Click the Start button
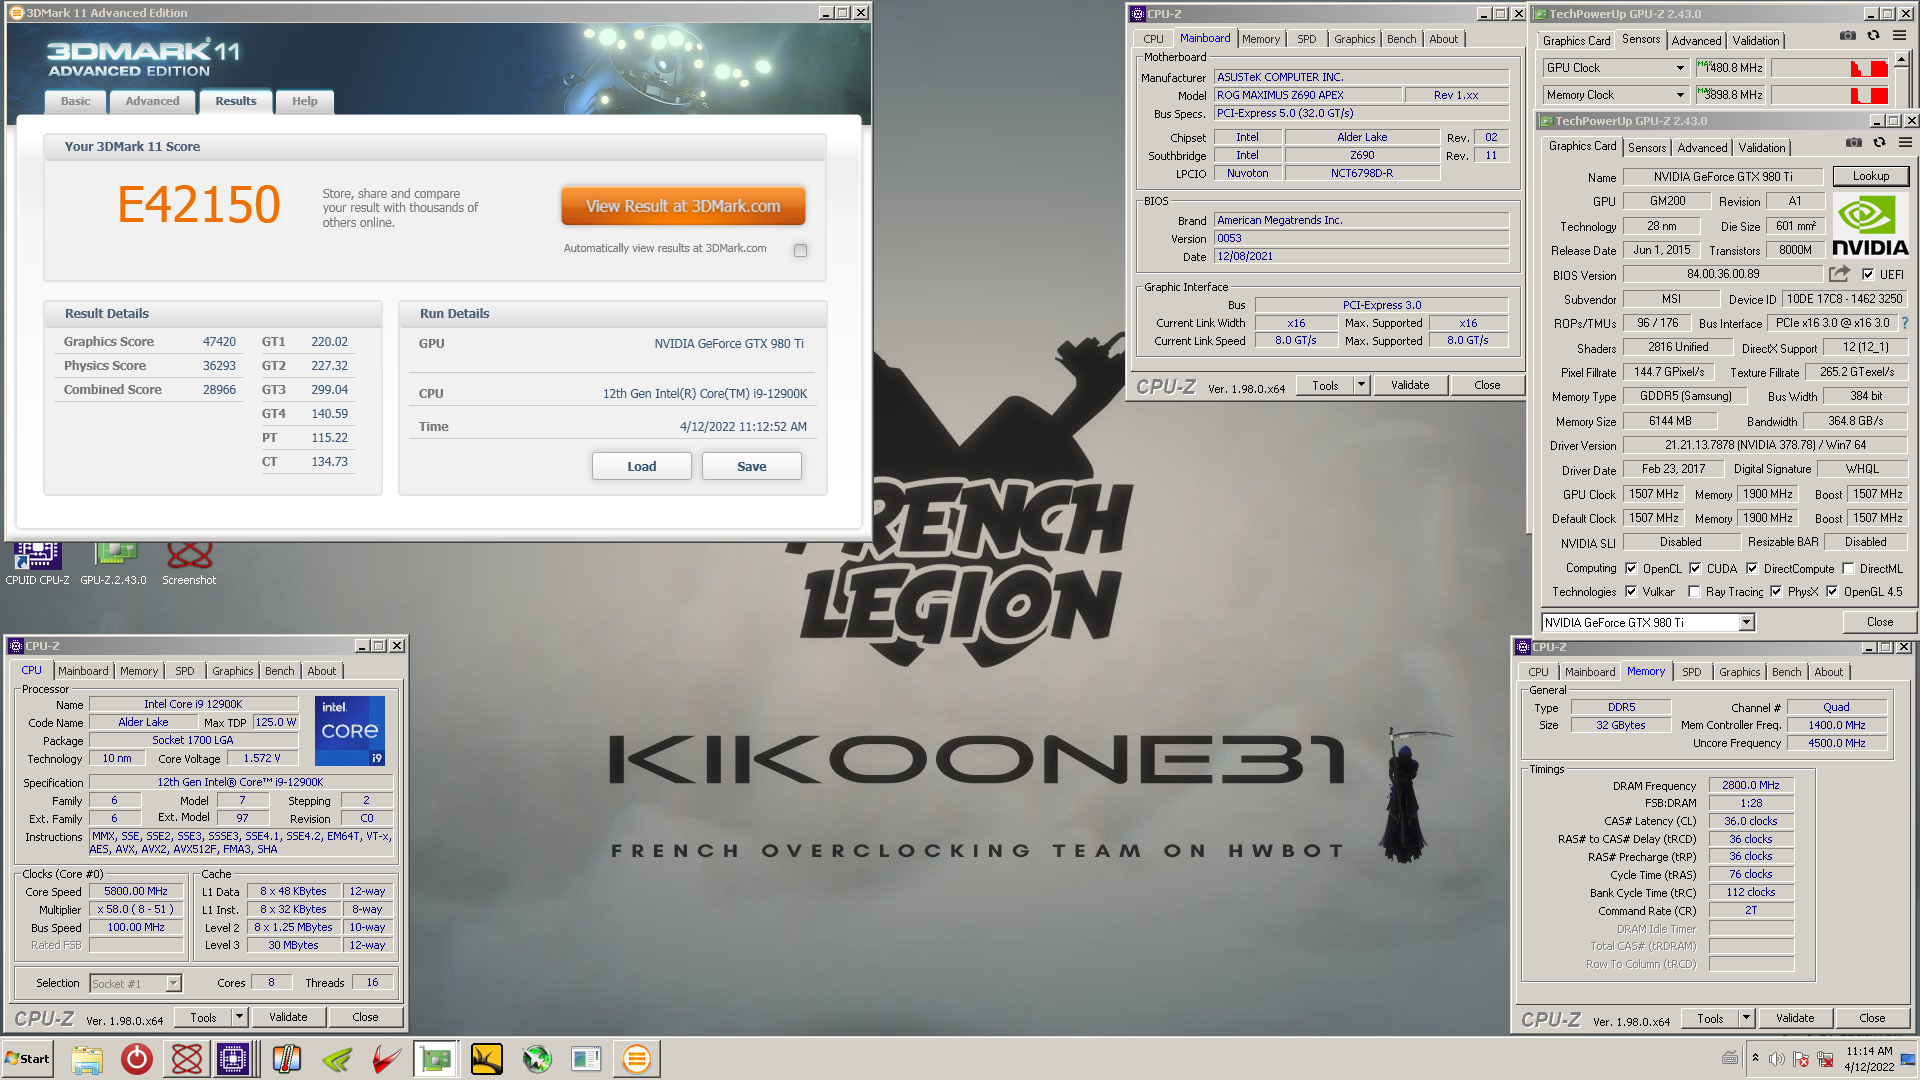1920x1080 pixels. [x=28, y=1059]
